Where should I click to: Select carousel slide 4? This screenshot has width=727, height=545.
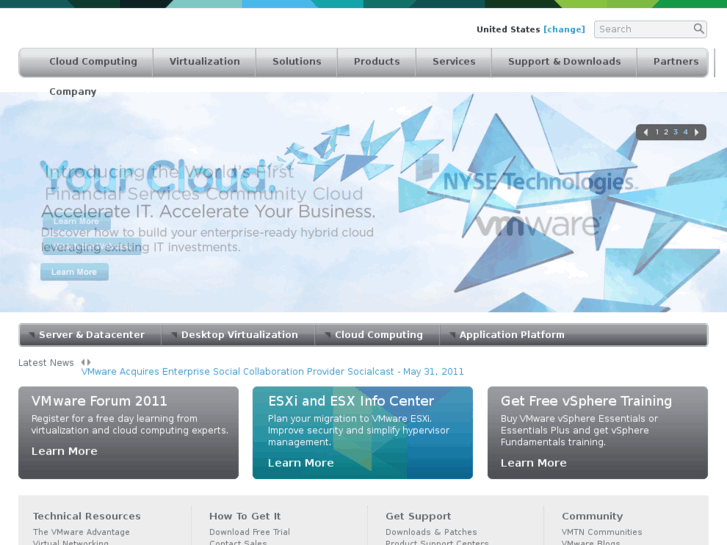[685, 132]
